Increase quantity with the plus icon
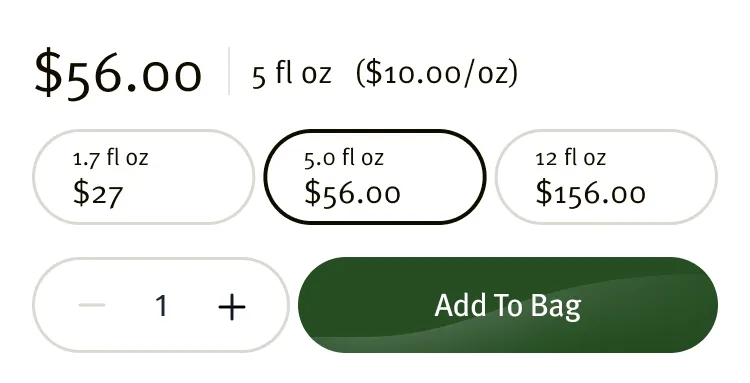This screenshot has height=383, width=750. click(x=232, y=306)
